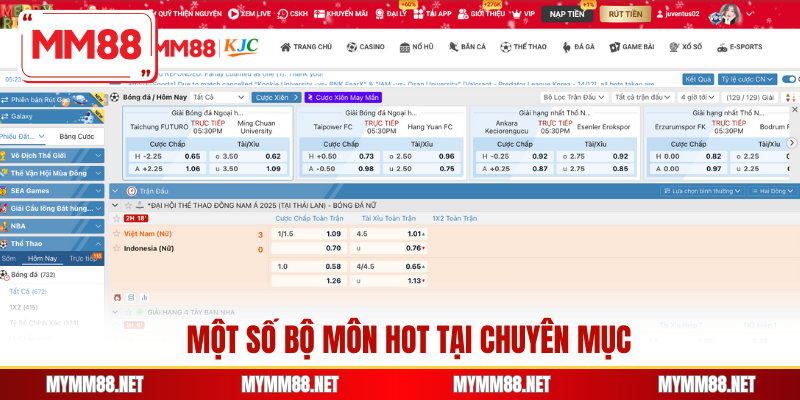Switch to the Hôm Nay tab
This screenshot has width=800, height=400.
[x=42, y=259]
